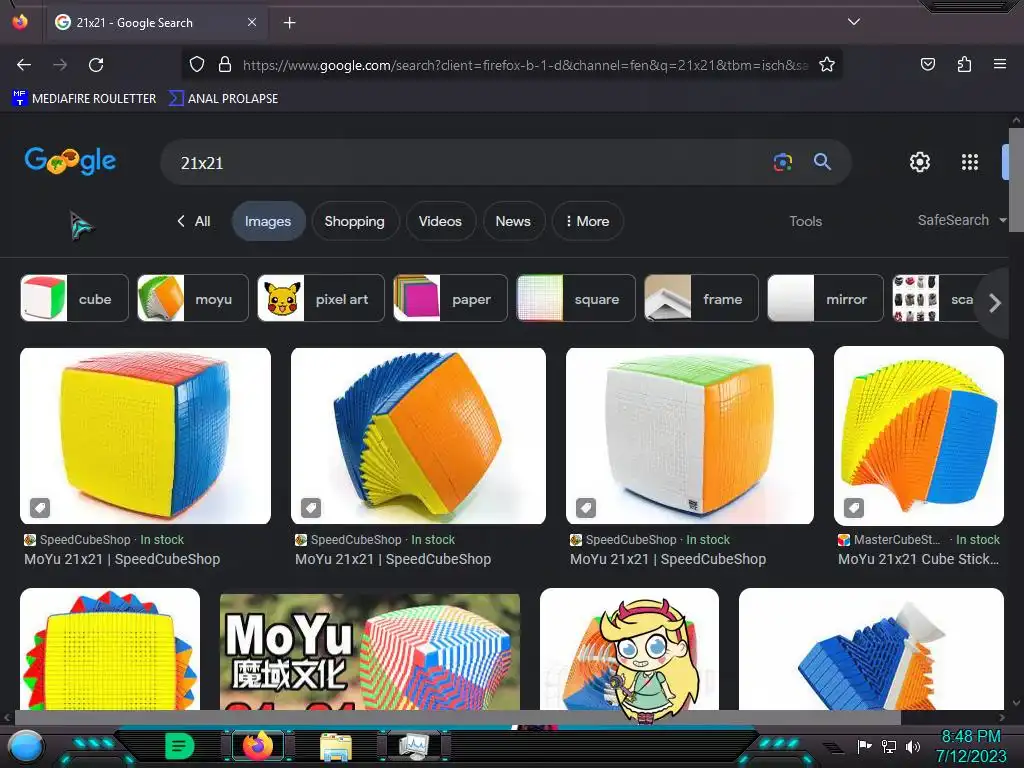Image resolution: width=1024 pixels, height=768 pixels.
Task: Click the magnifying glass search button
Action: 822,161
